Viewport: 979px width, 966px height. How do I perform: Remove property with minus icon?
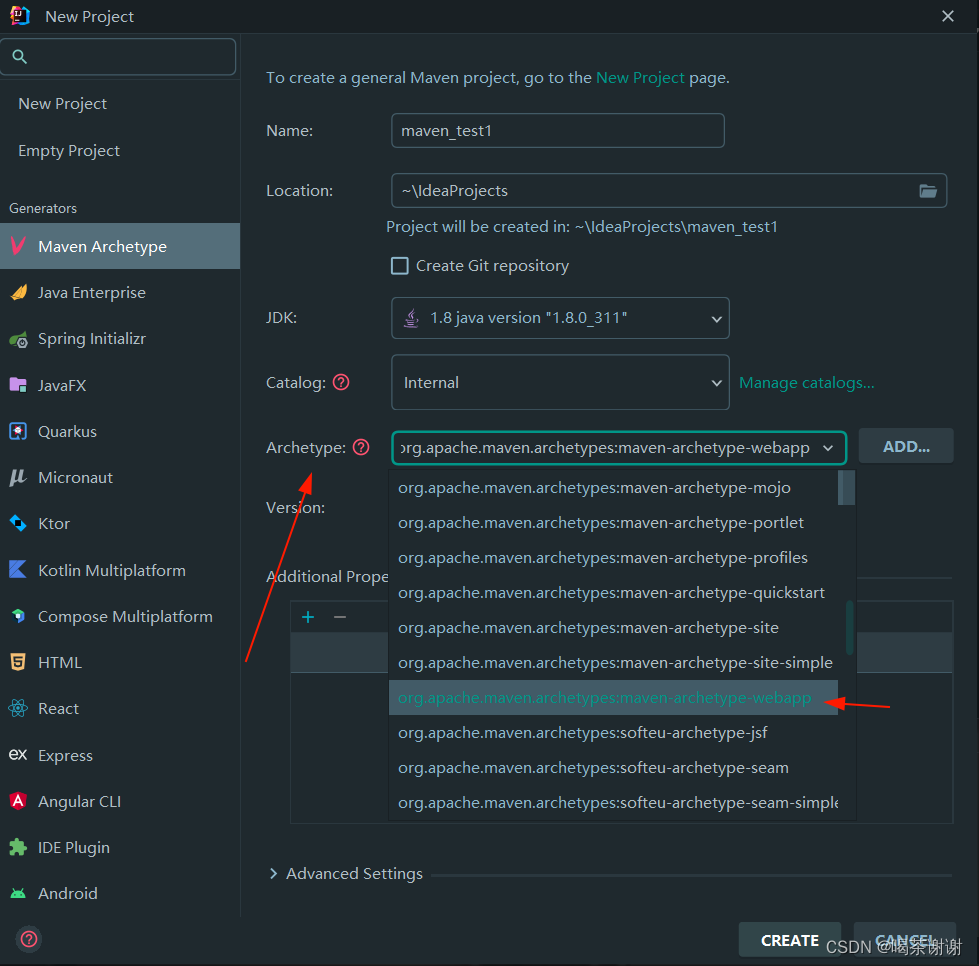(340, 617)
